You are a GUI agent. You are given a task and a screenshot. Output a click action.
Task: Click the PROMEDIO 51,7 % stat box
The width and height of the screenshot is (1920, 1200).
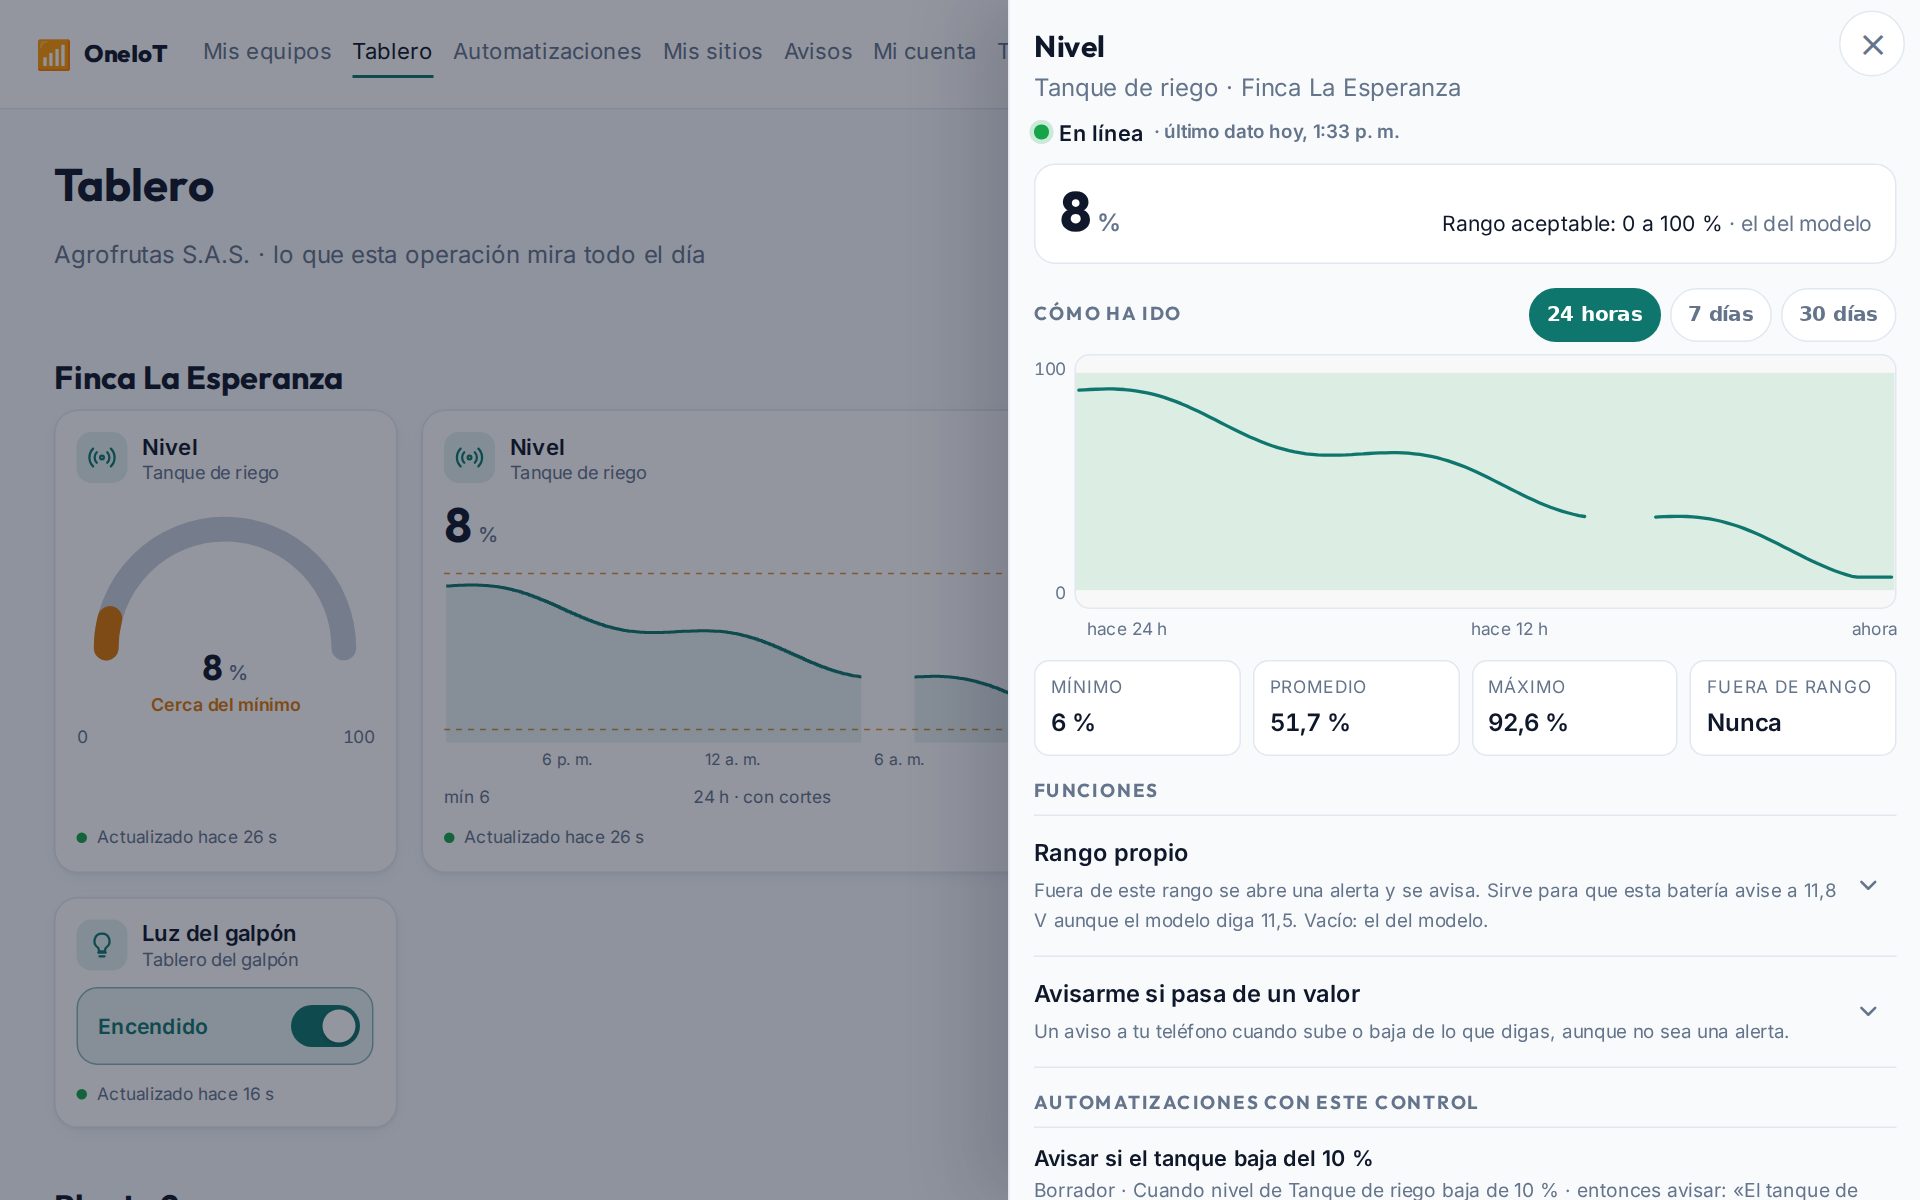coord(1356,708)
